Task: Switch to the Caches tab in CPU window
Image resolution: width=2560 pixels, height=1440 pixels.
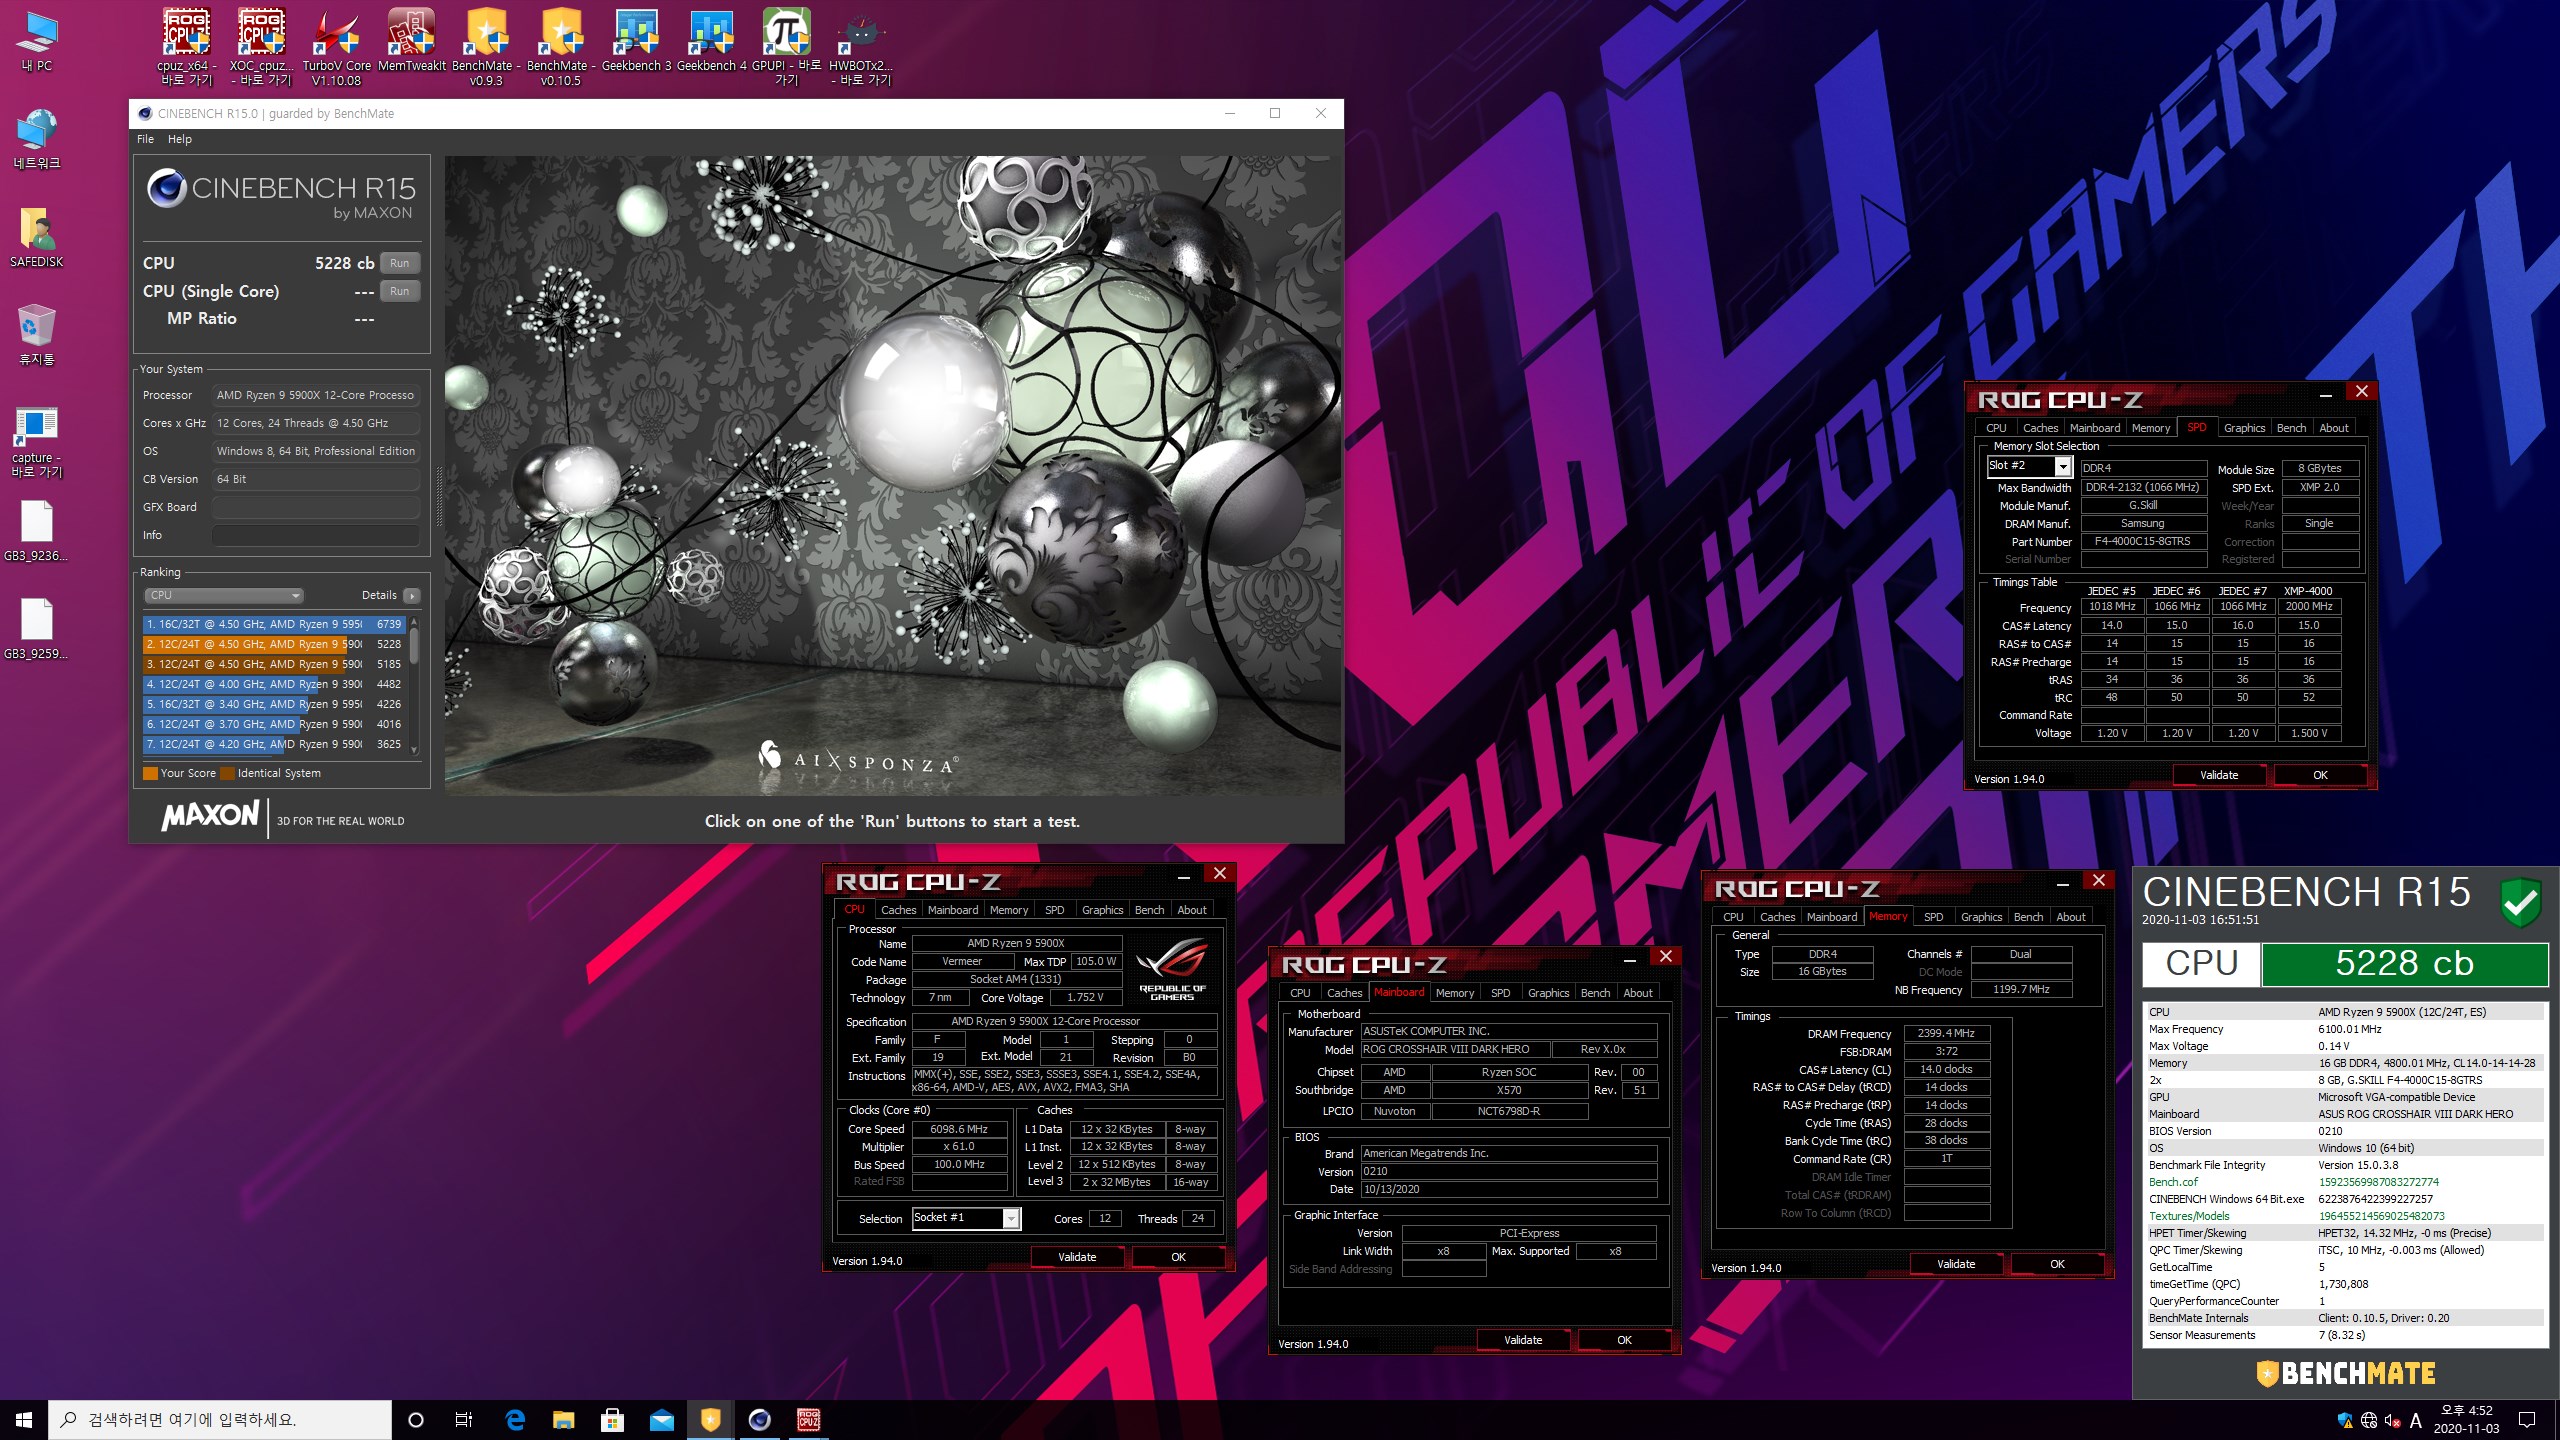Action: (x=897, y=910)
